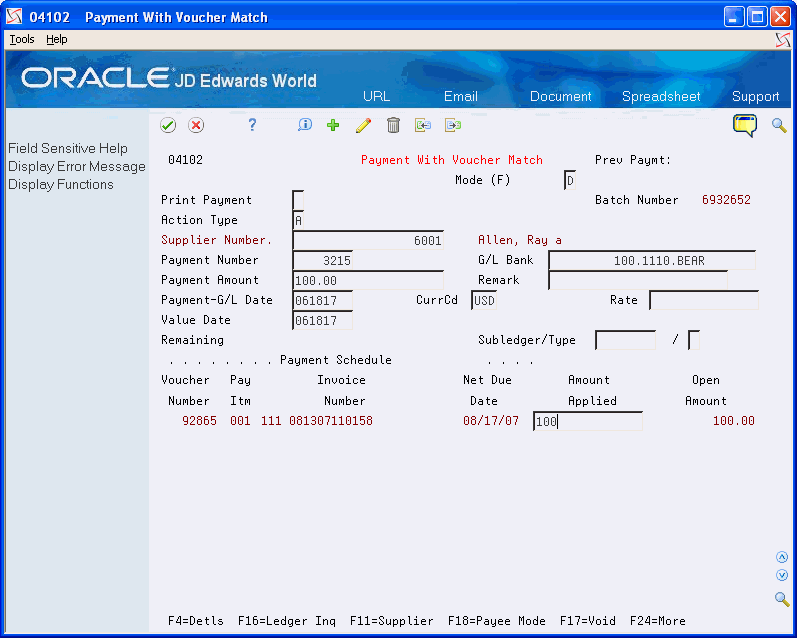Viewport: 797px width, 638px height.
Task: Open the Help menu
Action: tap(56, 39)
